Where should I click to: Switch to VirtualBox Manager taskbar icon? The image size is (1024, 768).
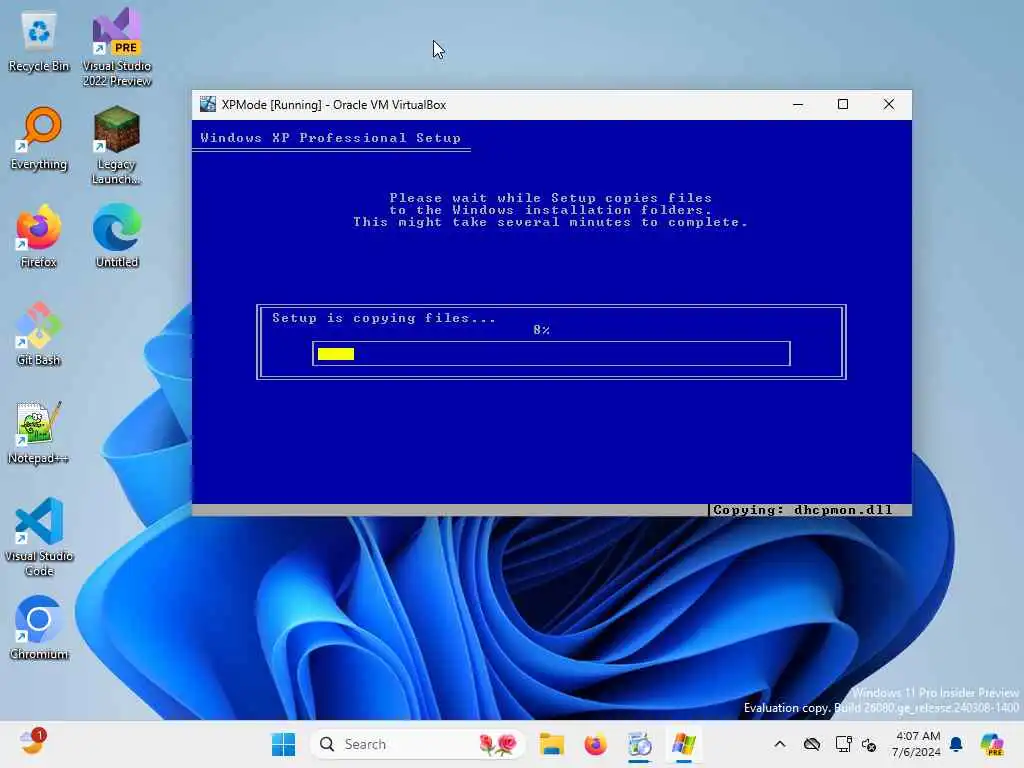click(x=639, y=744)
